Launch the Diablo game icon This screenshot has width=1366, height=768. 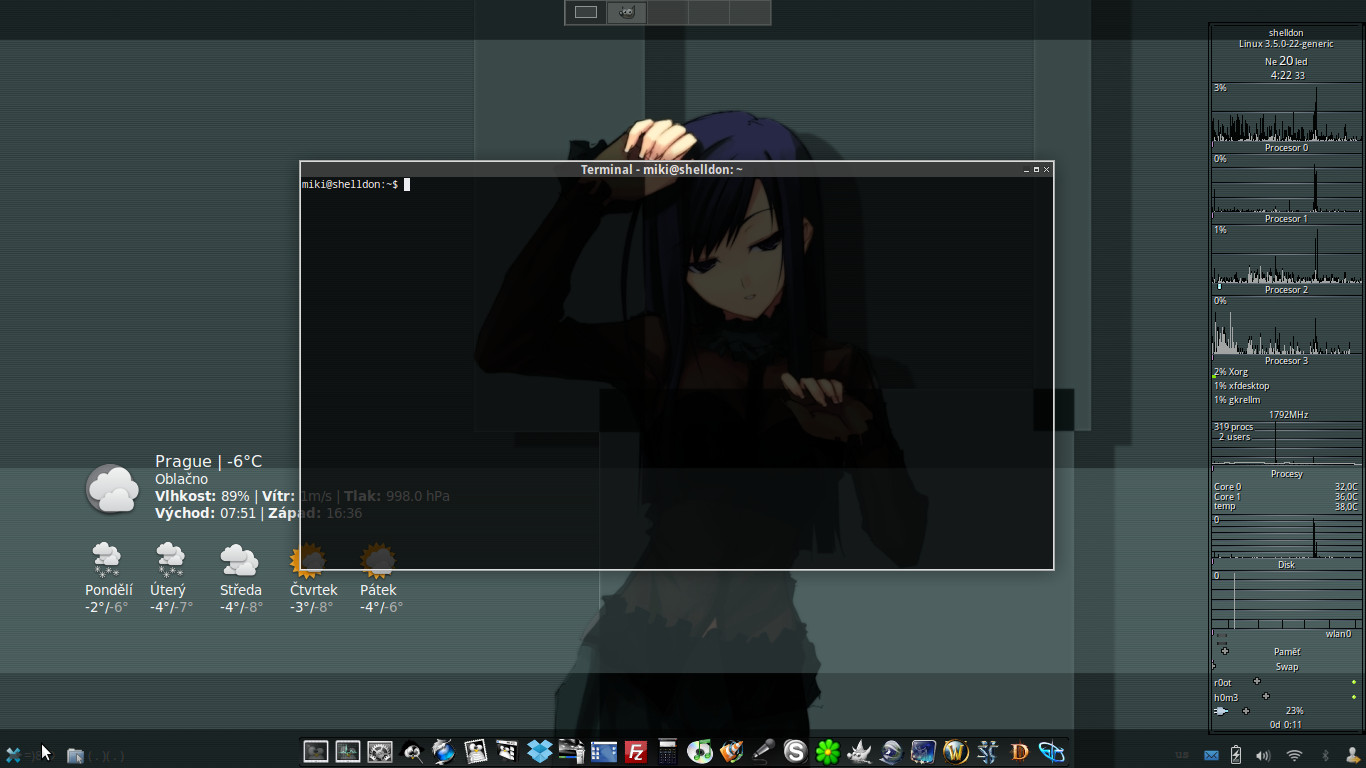click(x=1019, y=751)
